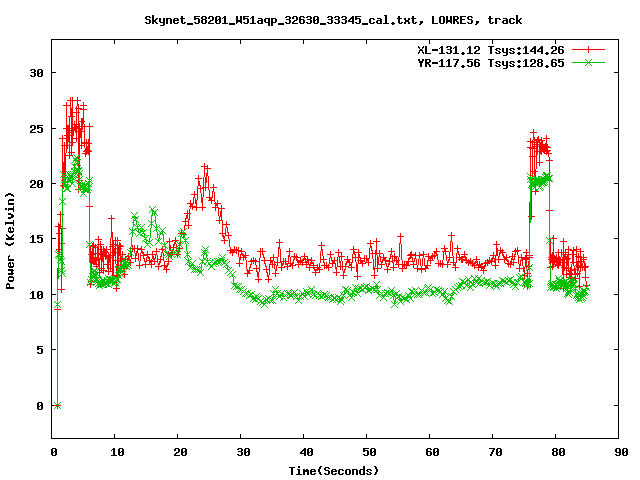Click the y-axis tick label 5
This screenshot has width=640, height=480.
40,350
